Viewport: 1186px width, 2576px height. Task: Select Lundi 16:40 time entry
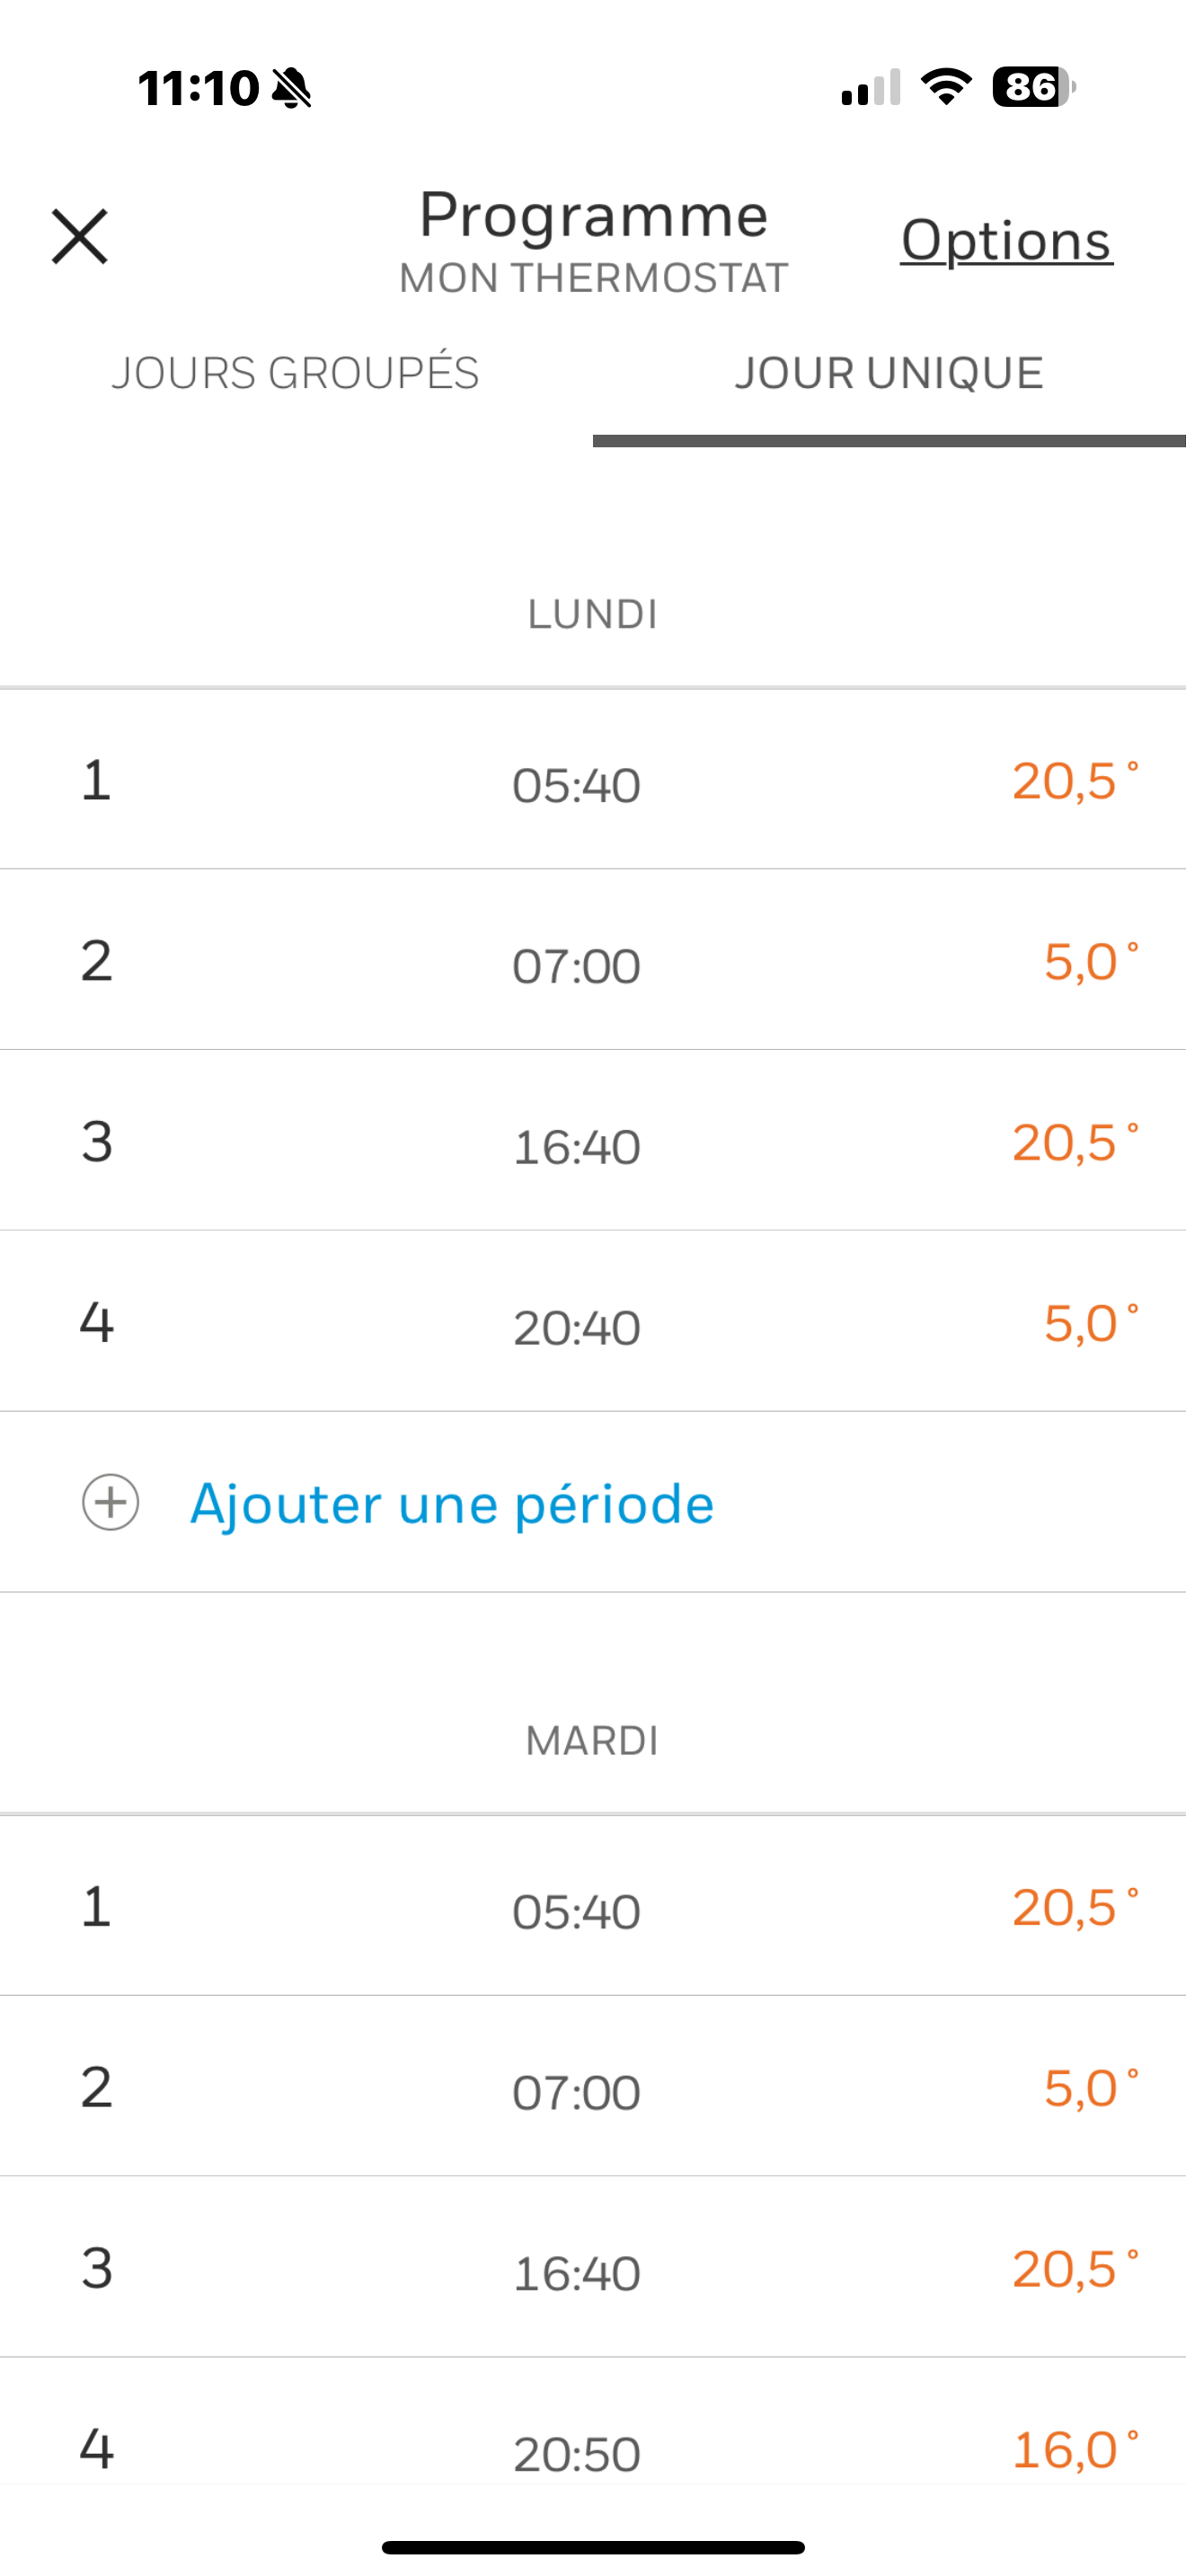coord(576,1147)
